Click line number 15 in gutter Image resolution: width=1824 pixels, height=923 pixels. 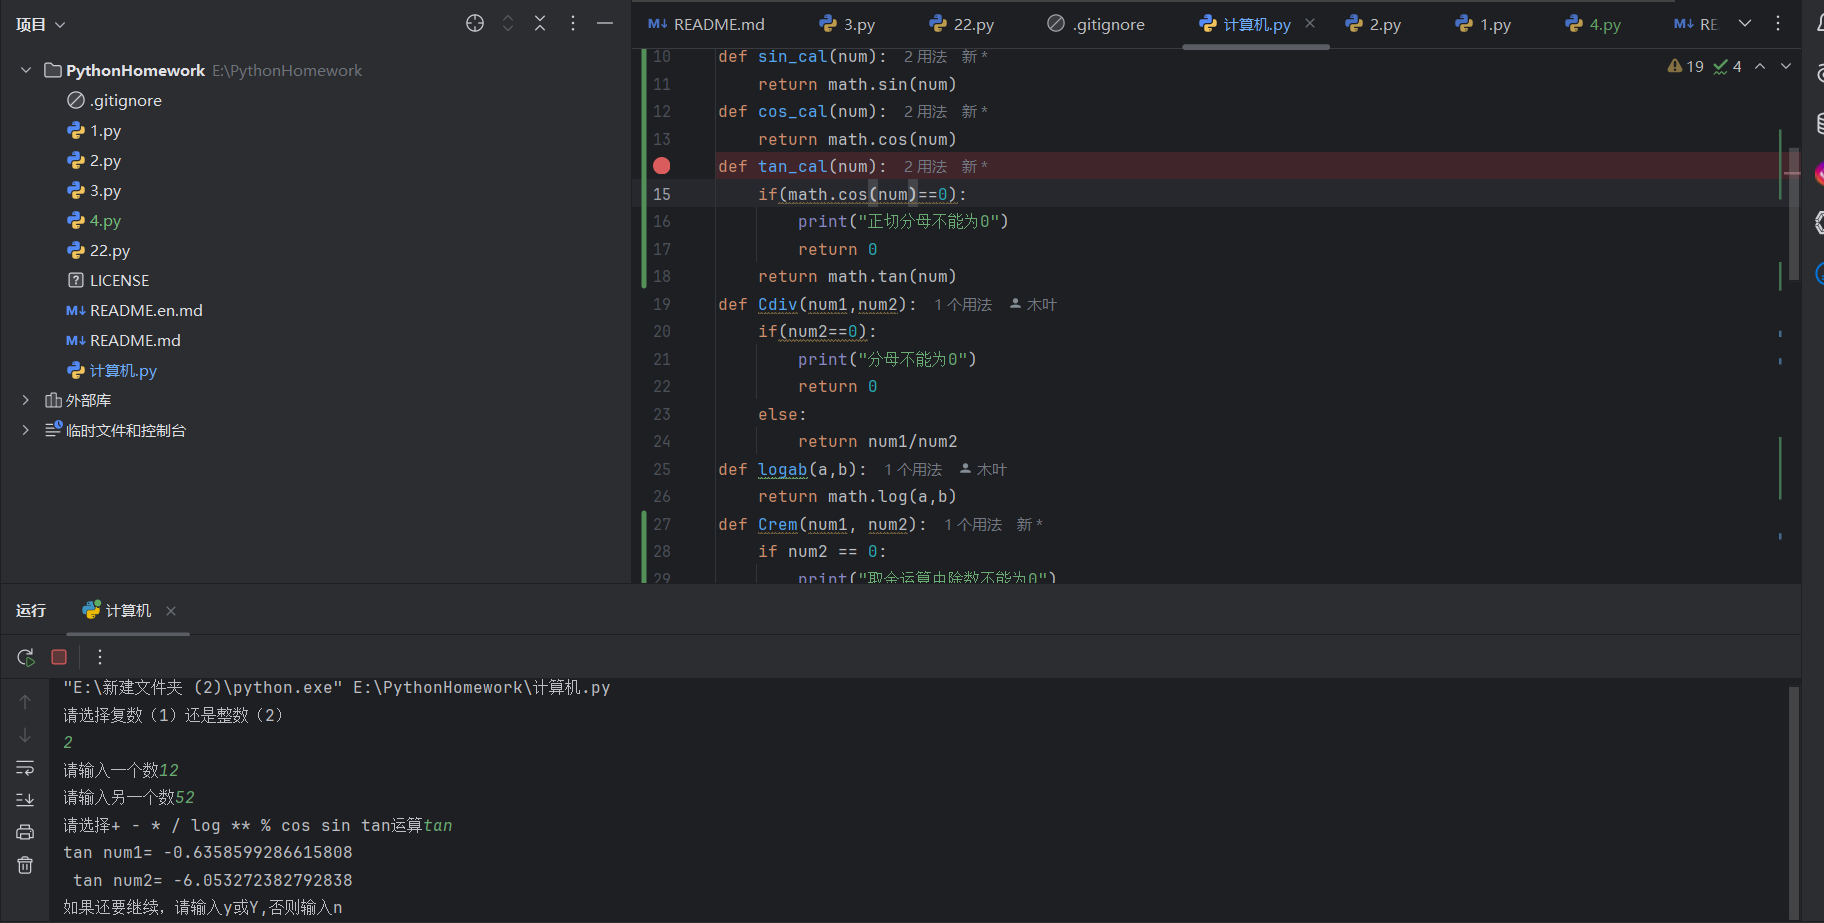click(x=662, y=194)
